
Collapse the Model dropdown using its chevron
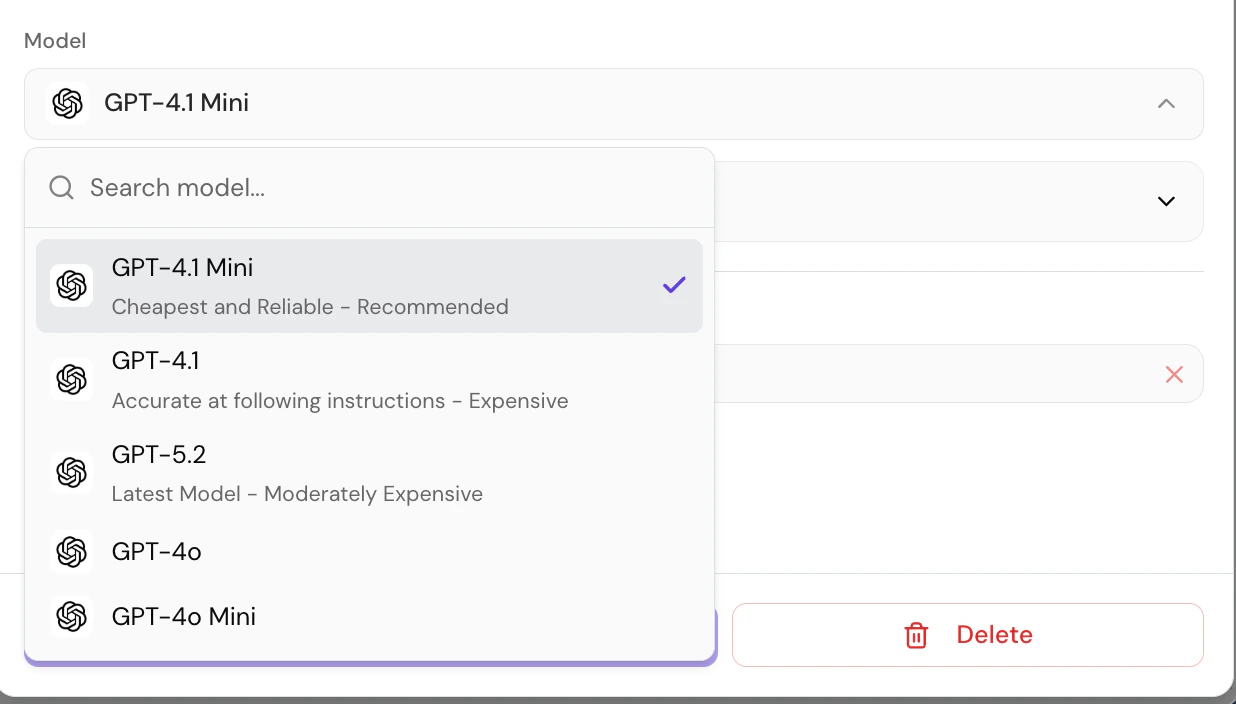pyautogui.click(x=1166, y=103)
